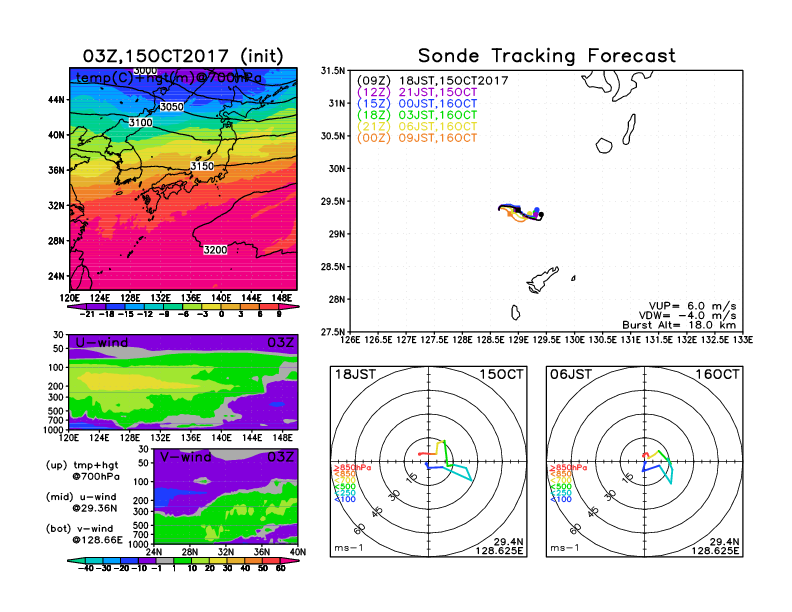Image resolution: width=792 pixels, height=612 pixels.
Task: Click the '03Z,15OCT2017 (init)' title
Action: pyautogui.click(x=183, y=56)
